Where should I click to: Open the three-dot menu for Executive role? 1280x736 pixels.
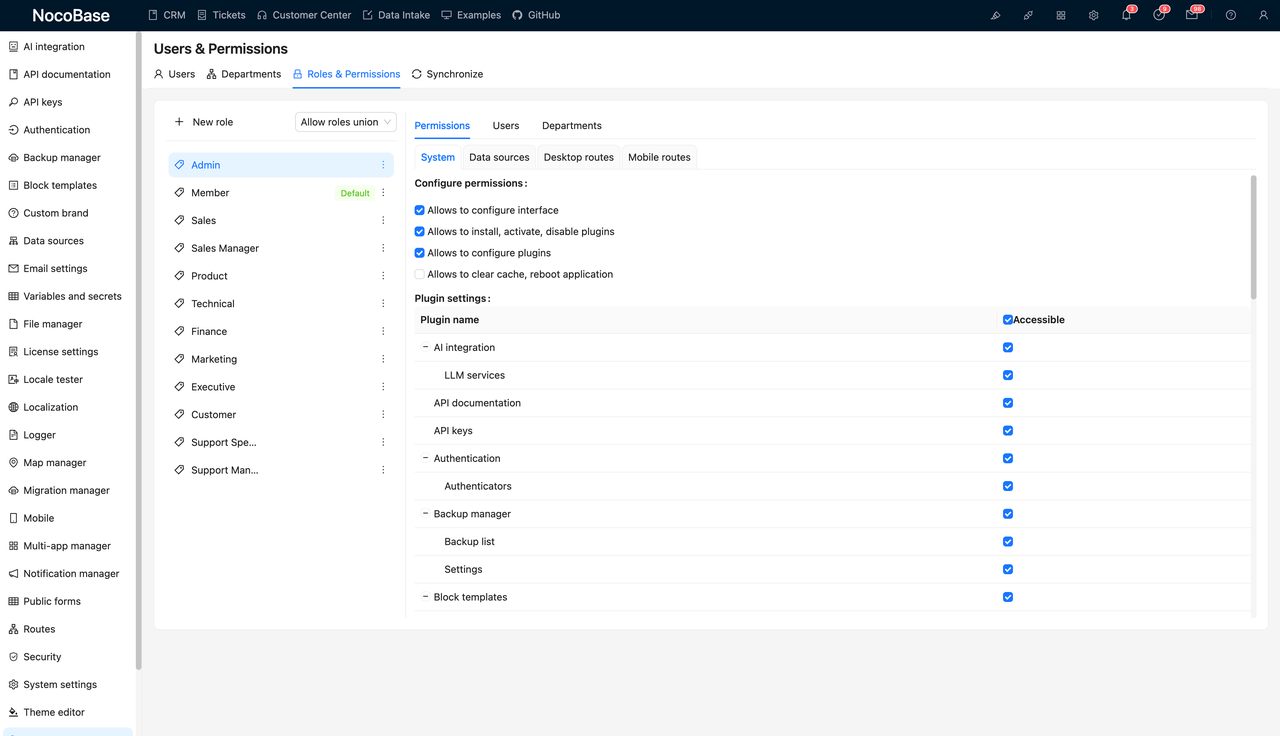(x=383, y=387)
